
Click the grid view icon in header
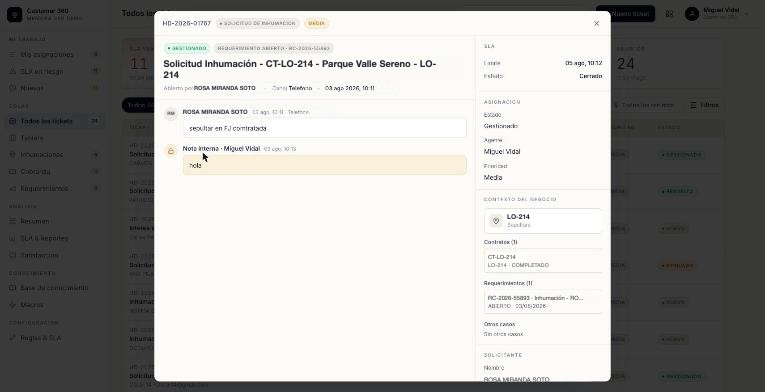click(669, 14)
